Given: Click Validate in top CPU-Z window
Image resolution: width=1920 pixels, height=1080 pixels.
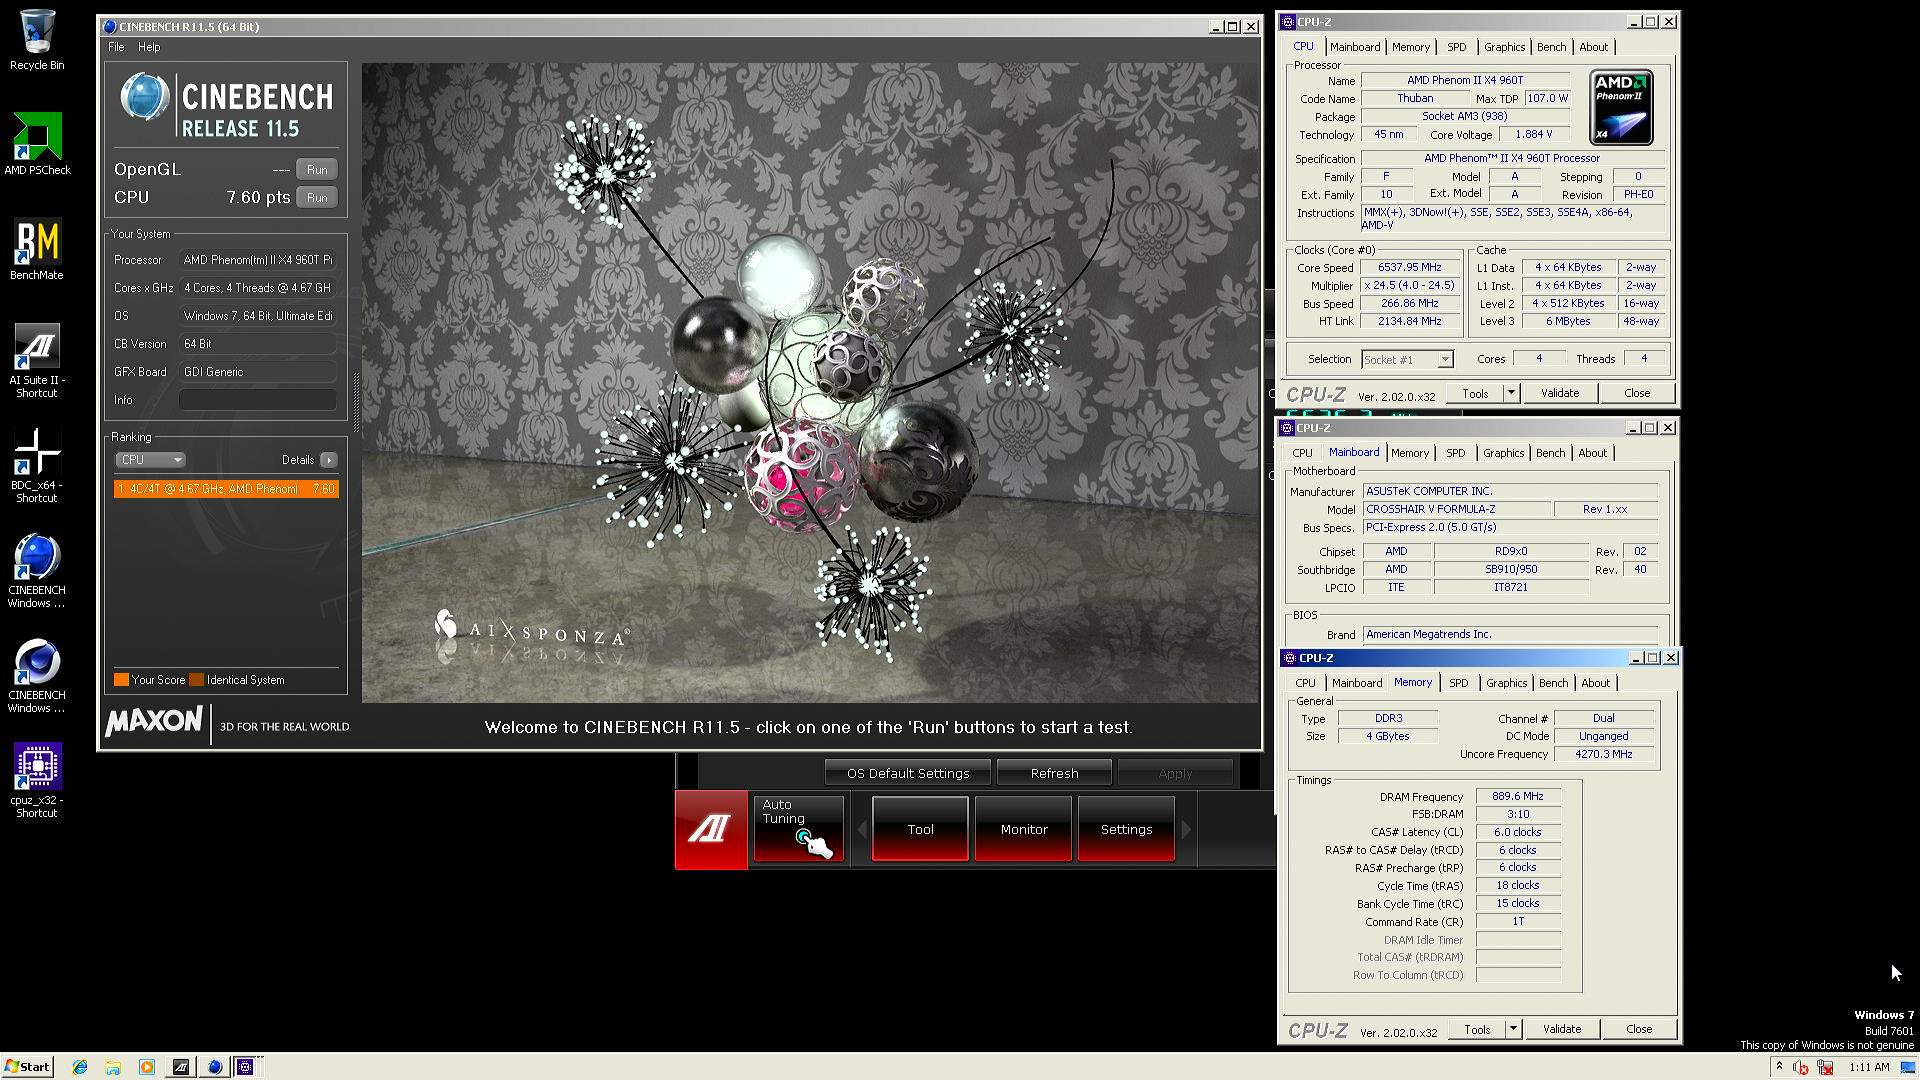Looking at the screenshot, I should [1559, 393].
